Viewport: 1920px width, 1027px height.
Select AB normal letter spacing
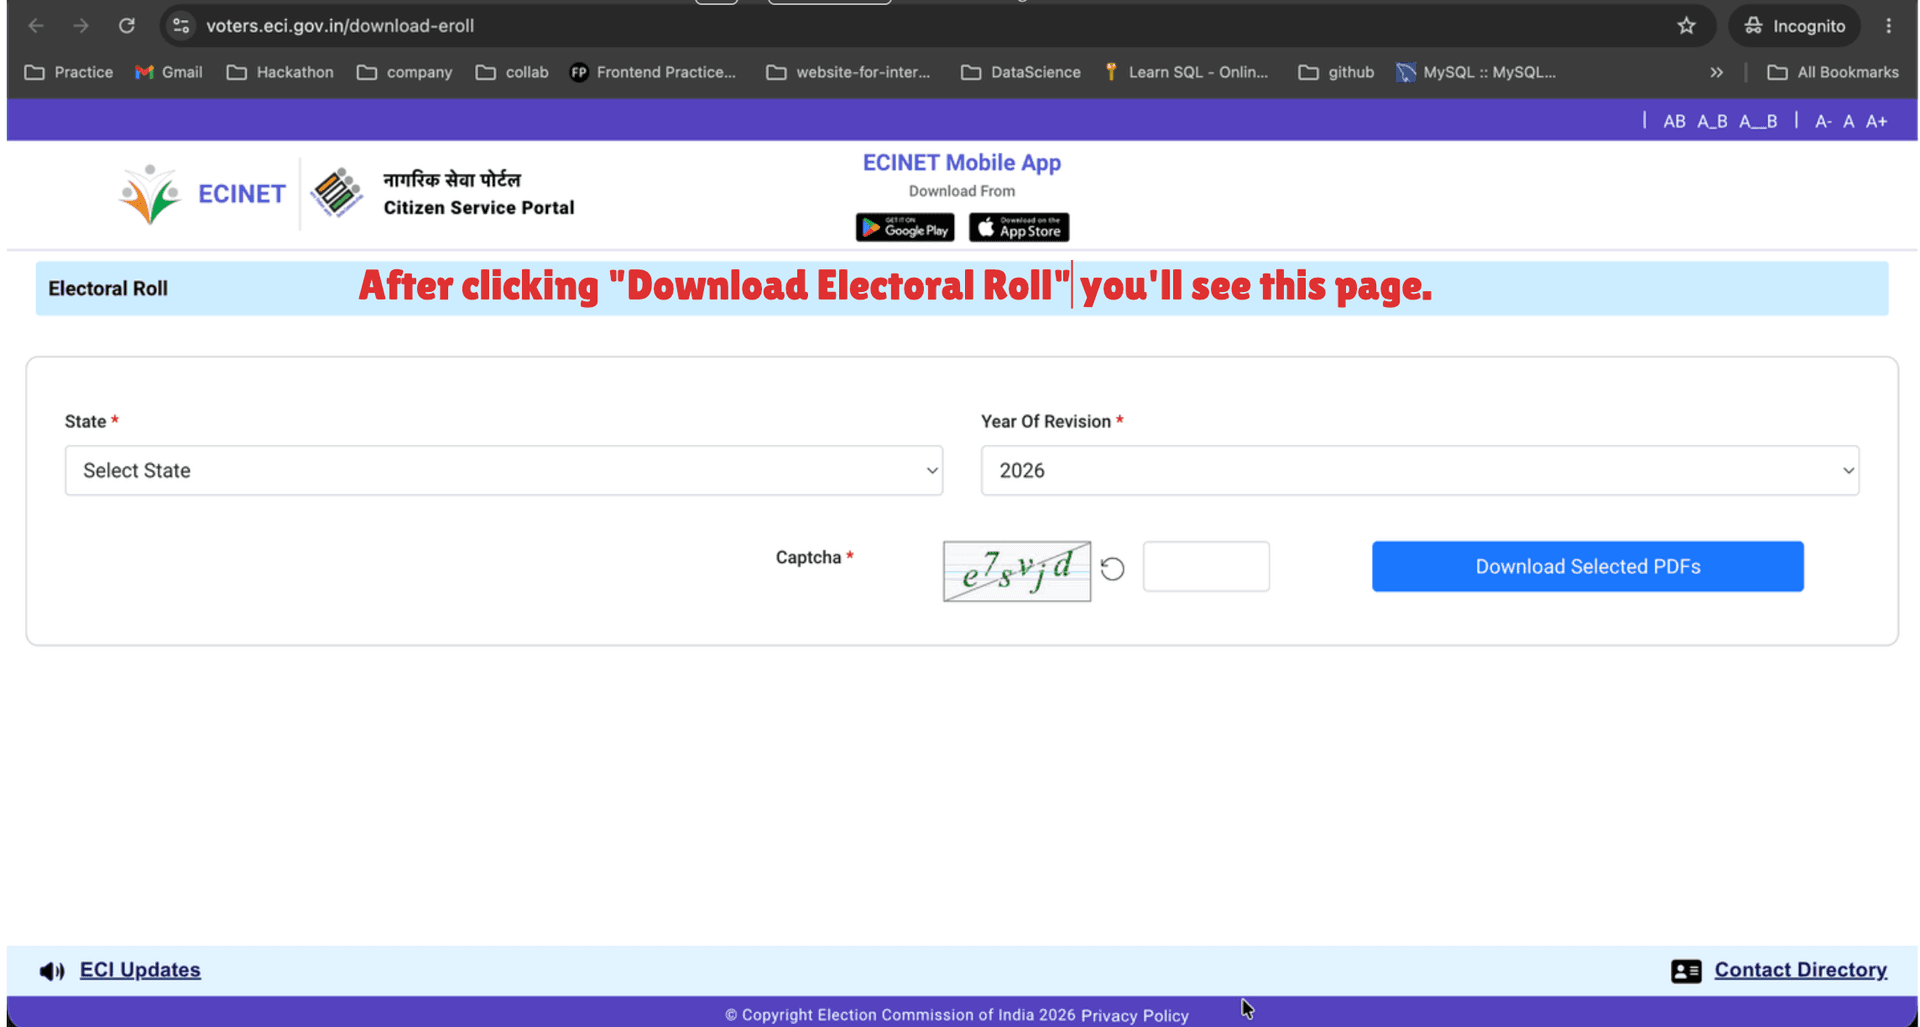(x=1674, y=121)
